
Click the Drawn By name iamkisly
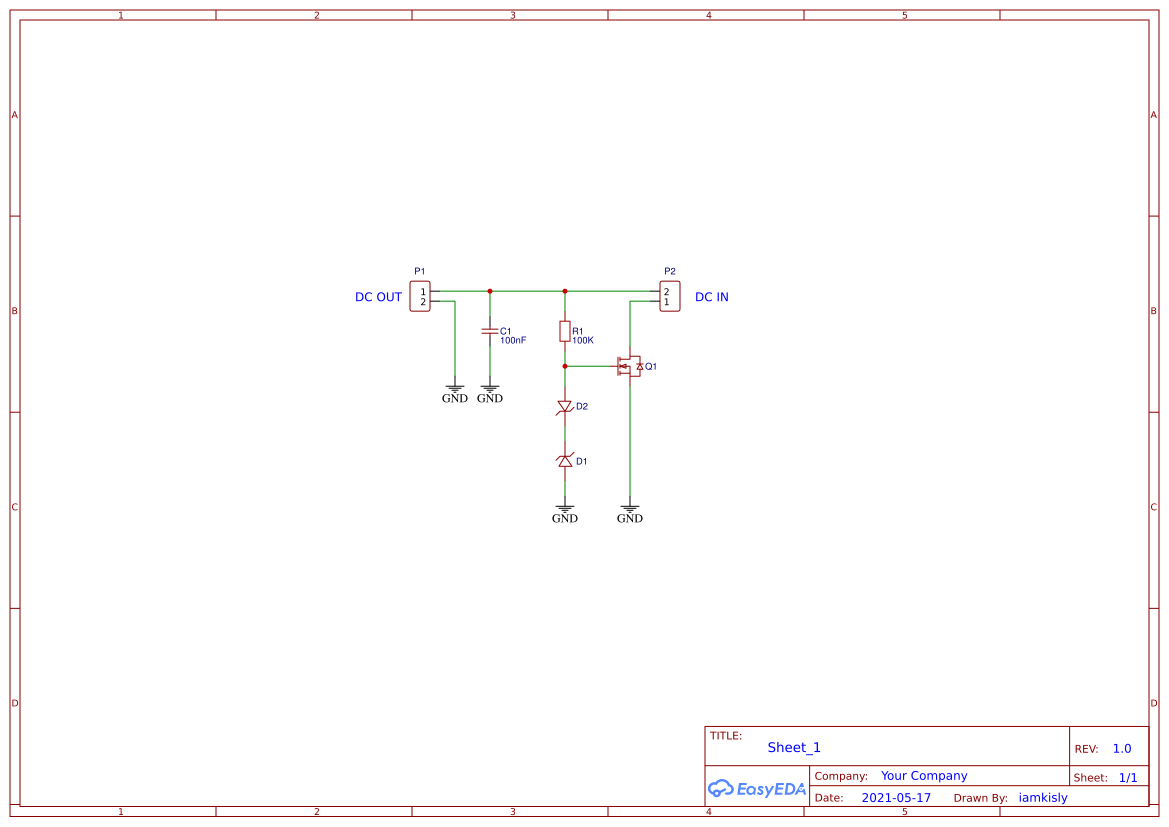pos(1043,797)
